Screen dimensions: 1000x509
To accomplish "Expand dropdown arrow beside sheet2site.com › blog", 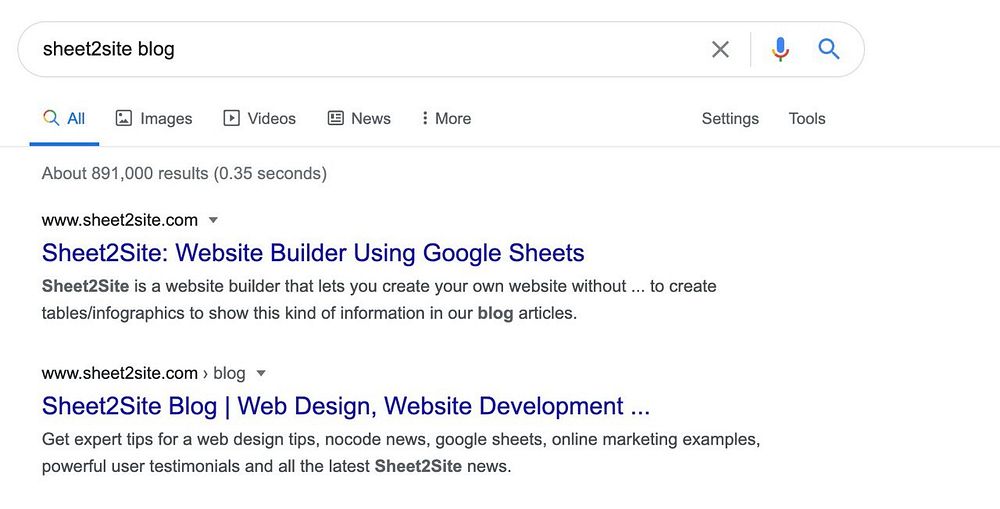I will [261, 373].
